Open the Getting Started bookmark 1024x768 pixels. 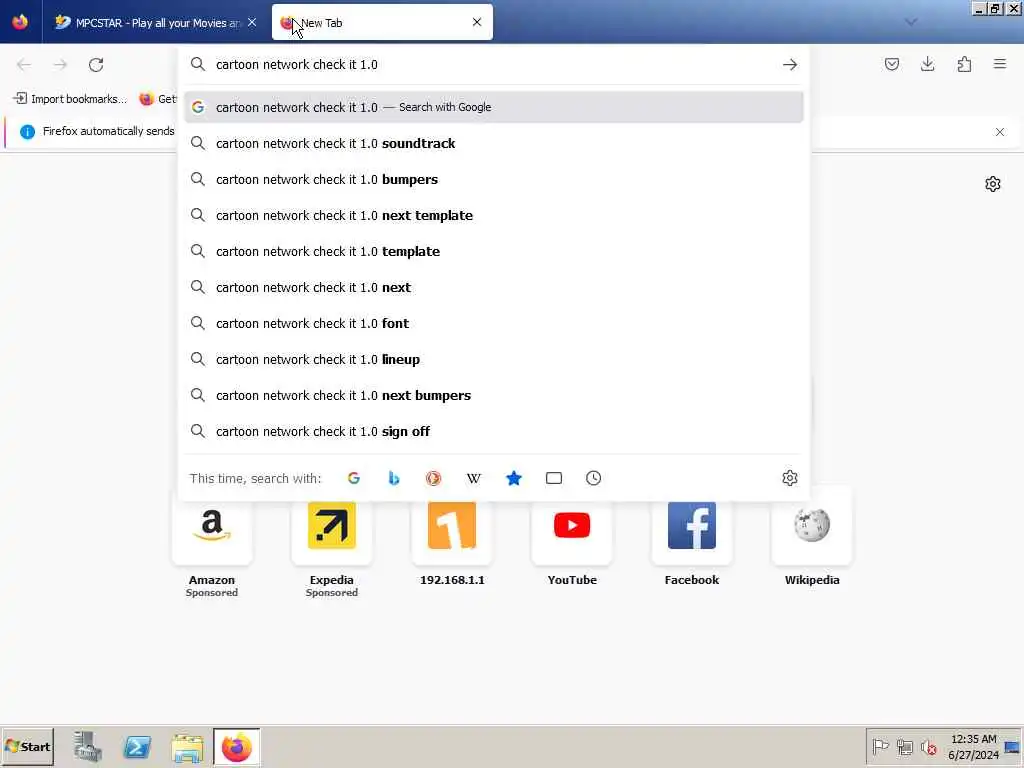(x=157, y=99)
